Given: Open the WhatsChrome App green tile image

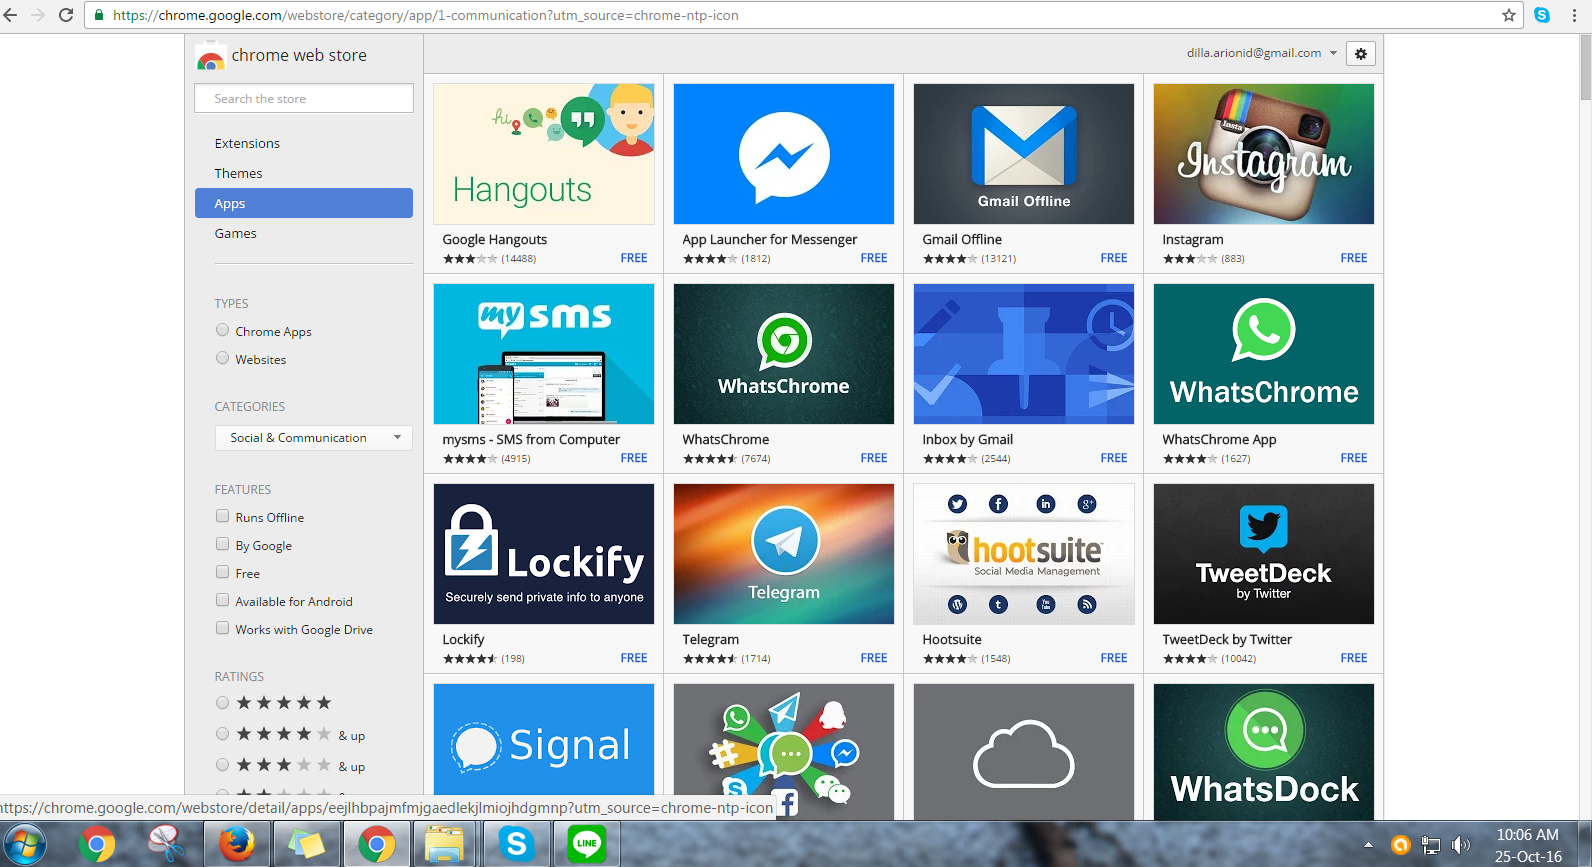Looking at the screenshot, I should (1264, 354).
